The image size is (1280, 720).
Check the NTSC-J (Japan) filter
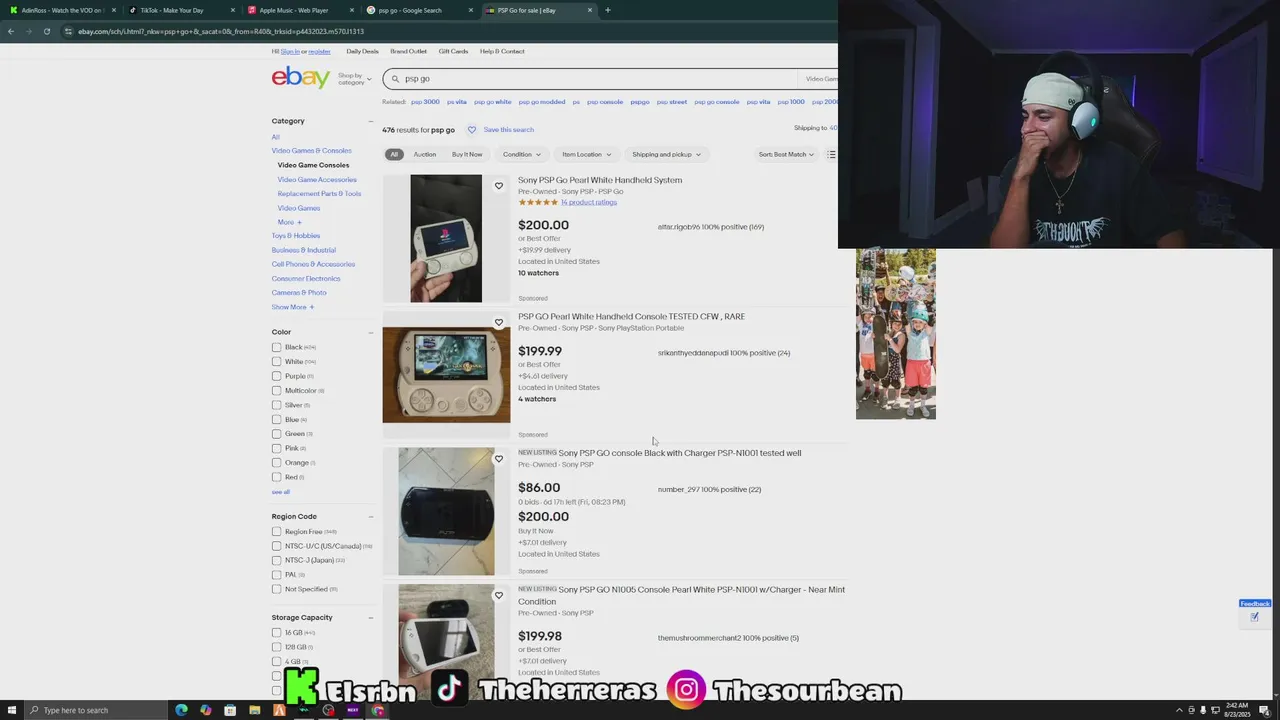pyautogui.click(x=276, y=560)
